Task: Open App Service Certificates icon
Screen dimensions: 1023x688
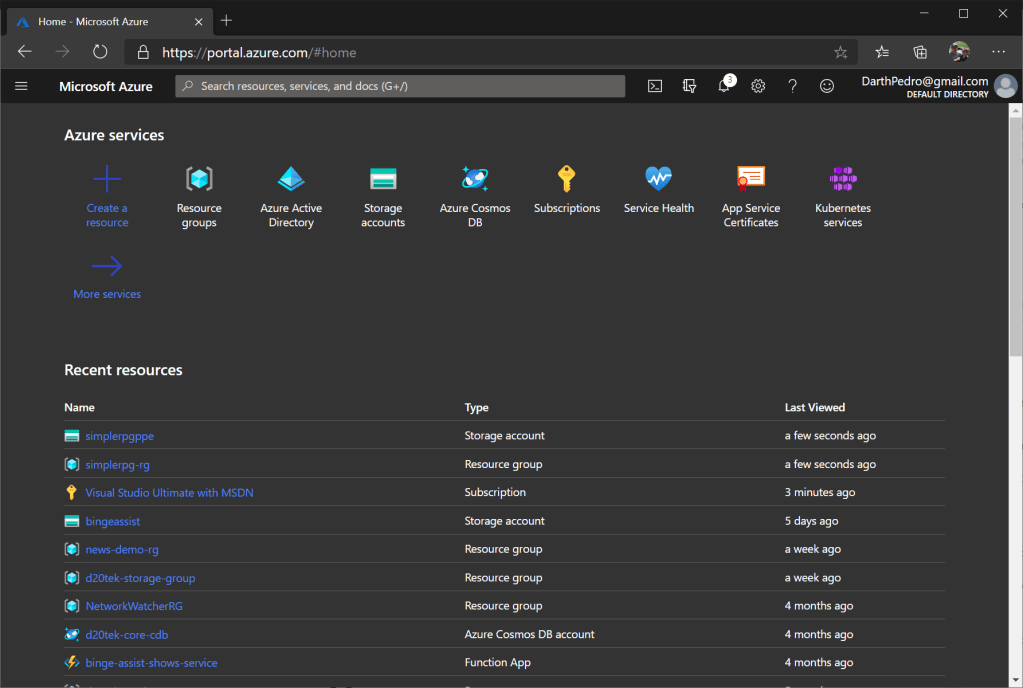Action: (751, 180)
